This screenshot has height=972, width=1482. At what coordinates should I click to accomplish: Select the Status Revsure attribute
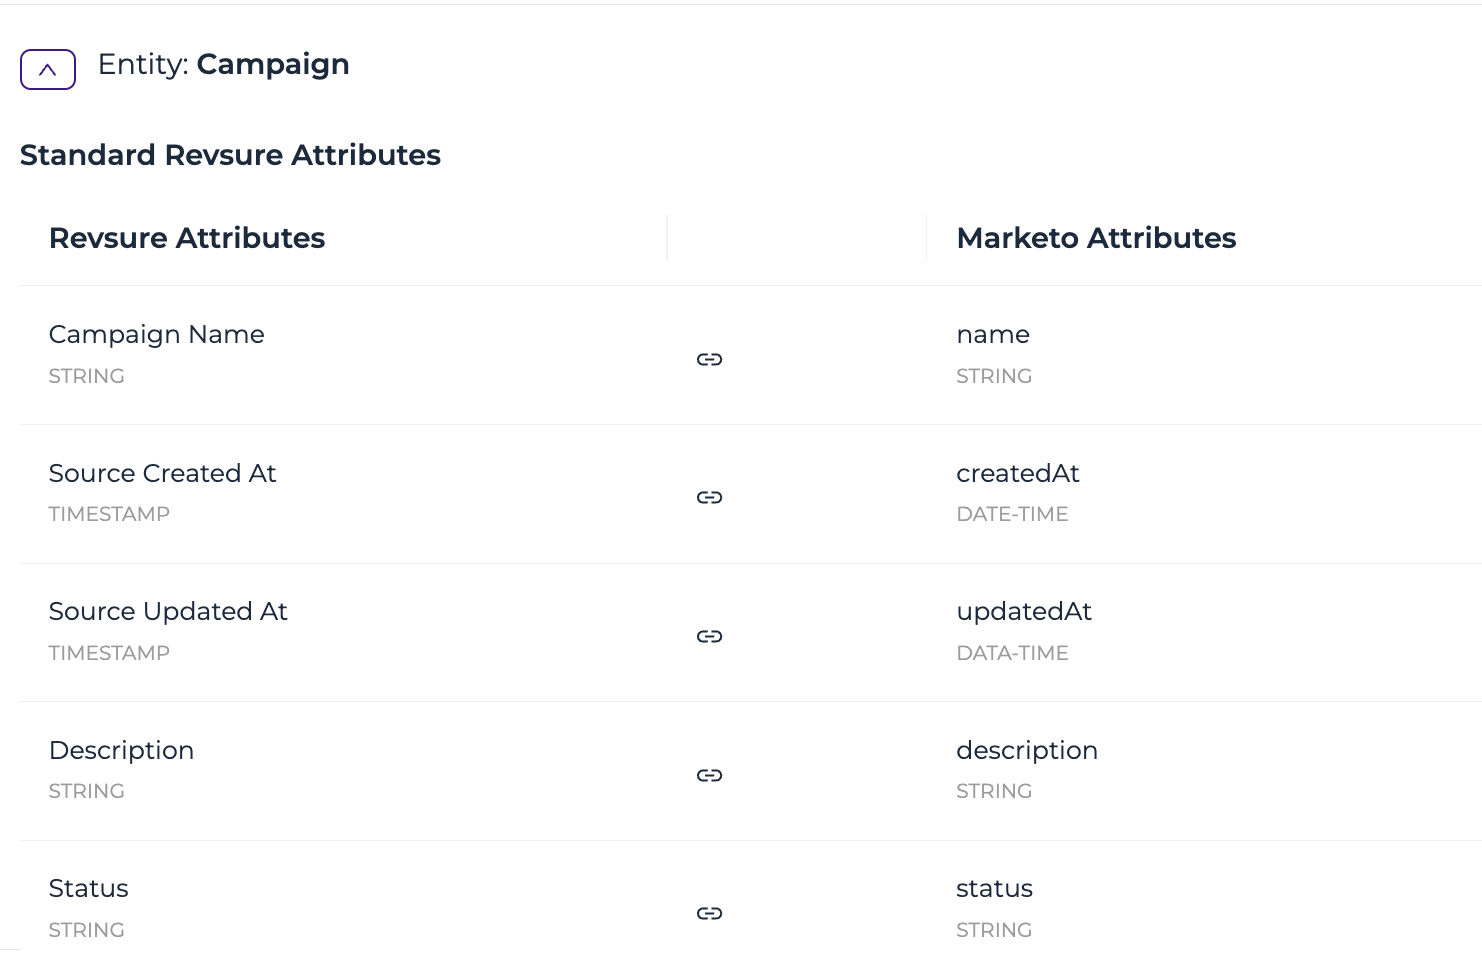tap(88, 888)
